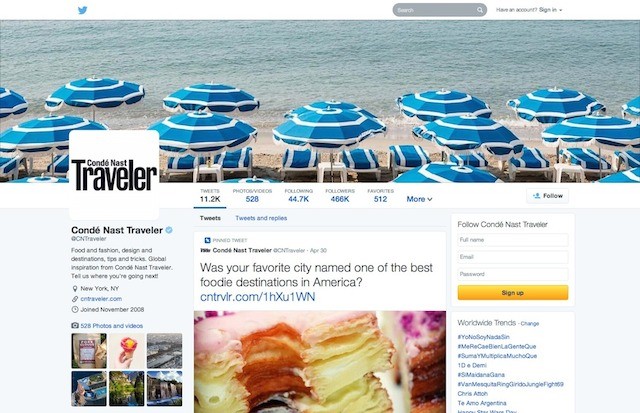Open the Followers 466K tab
The width and height of the screenshot is (640, 413).
[x=340, y=195]
